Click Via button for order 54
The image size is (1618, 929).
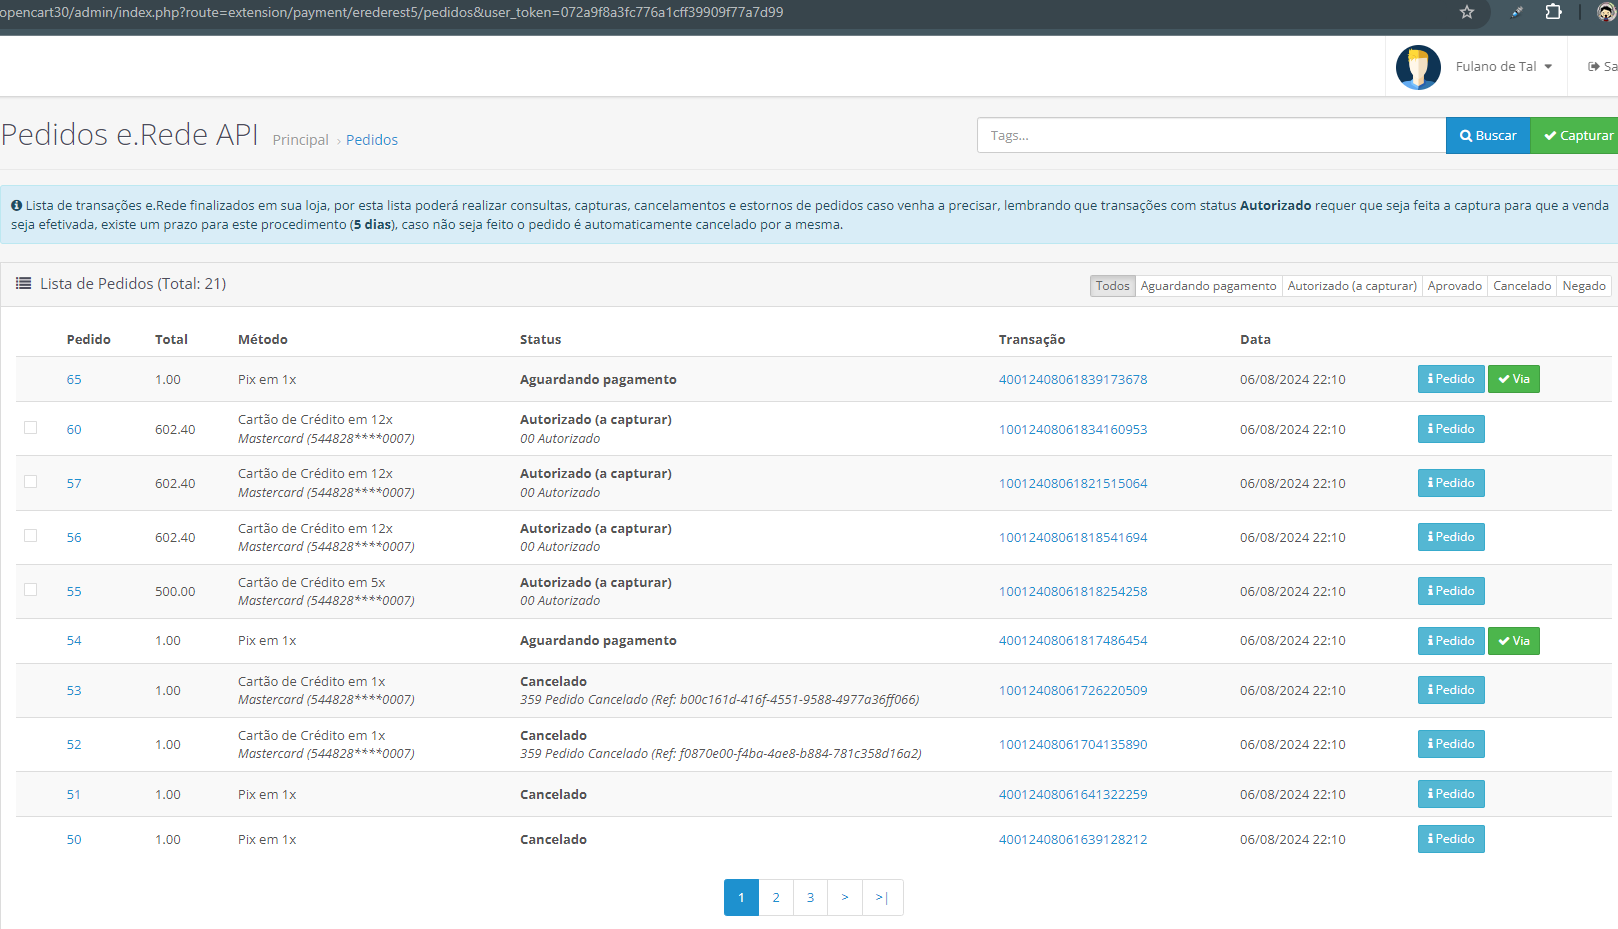1514,641
